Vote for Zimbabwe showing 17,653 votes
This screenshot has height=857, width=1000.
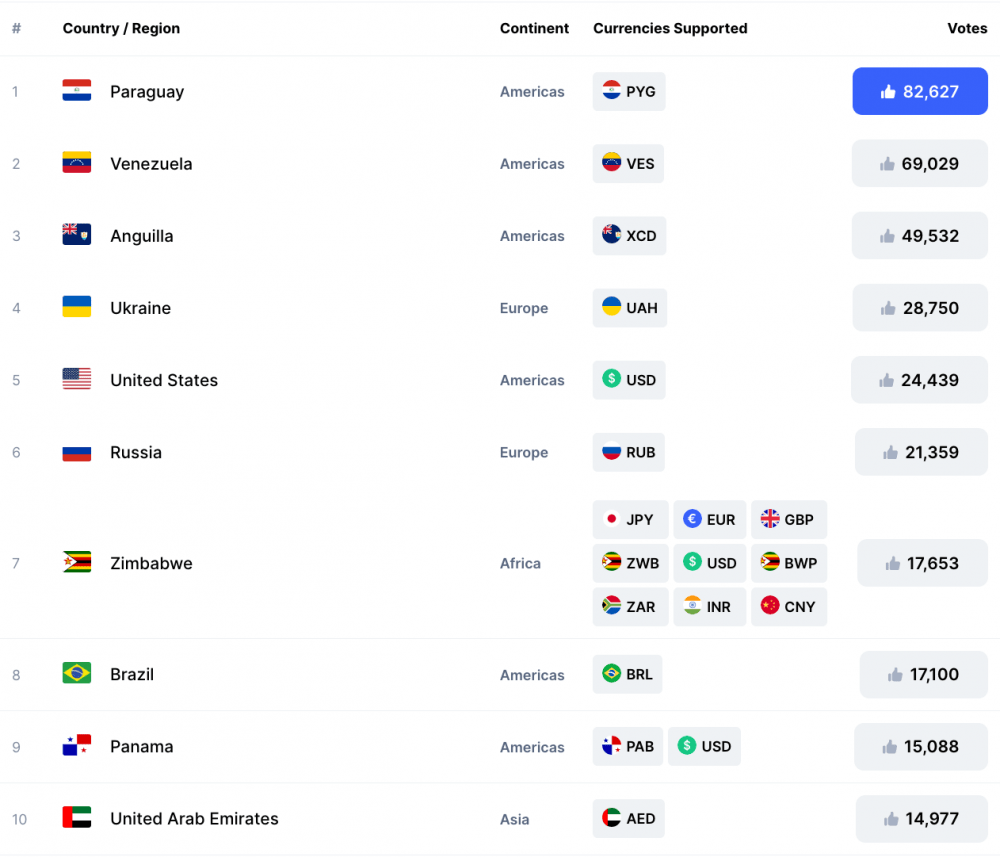pos(922,563)
